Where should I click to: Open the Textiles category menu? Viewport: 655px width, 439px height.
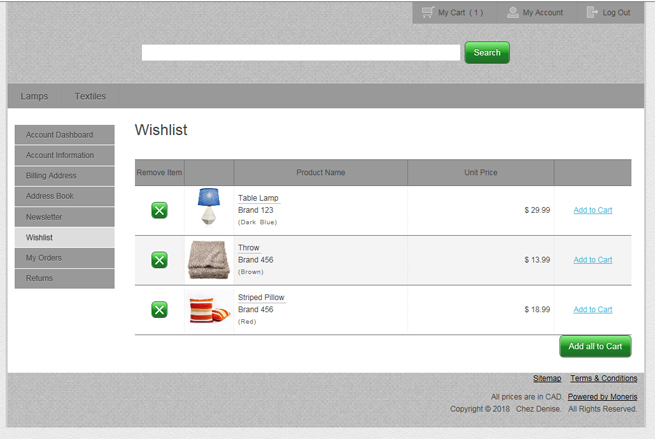click(x=90, y=96)
